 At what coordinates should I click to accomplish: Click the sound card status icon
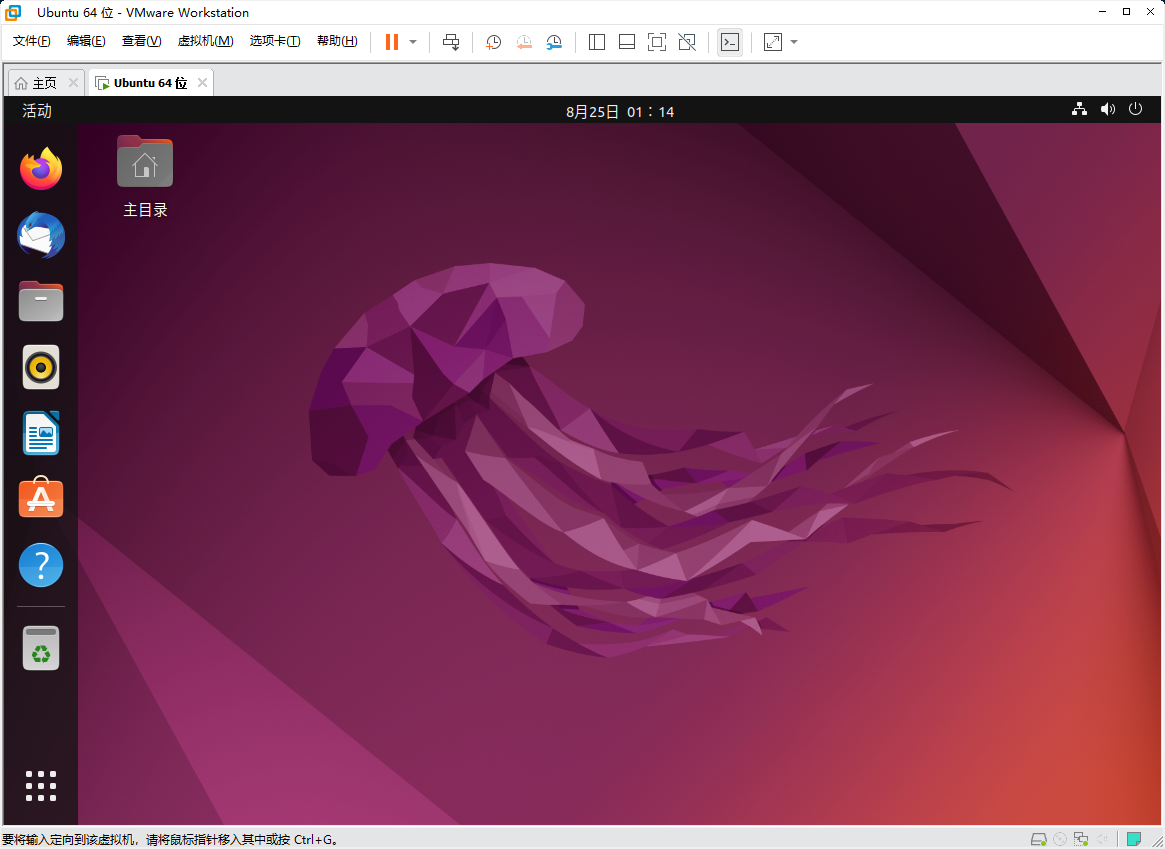pos(1103,839)
